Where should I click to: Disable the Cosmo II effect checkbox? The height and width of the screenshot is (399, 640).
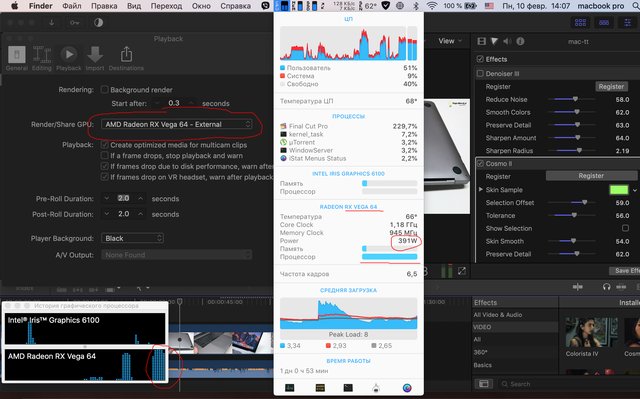coord(480,164)
